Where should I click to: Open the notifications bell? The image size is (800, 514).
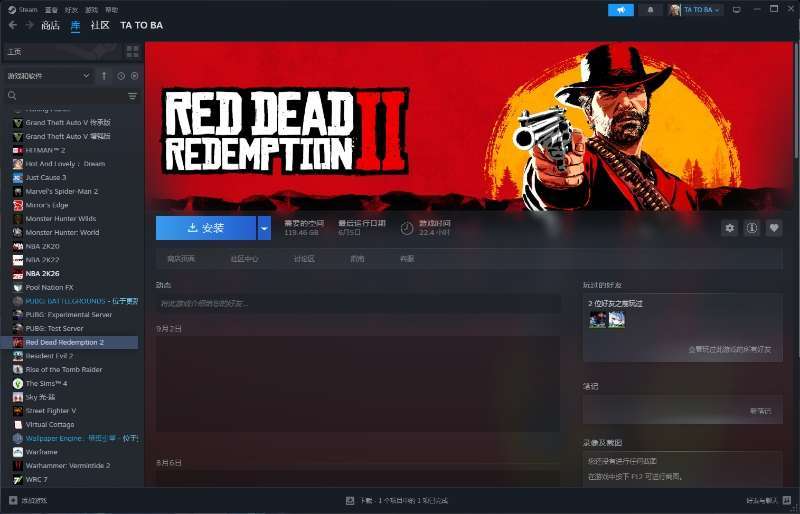[651, 10]
